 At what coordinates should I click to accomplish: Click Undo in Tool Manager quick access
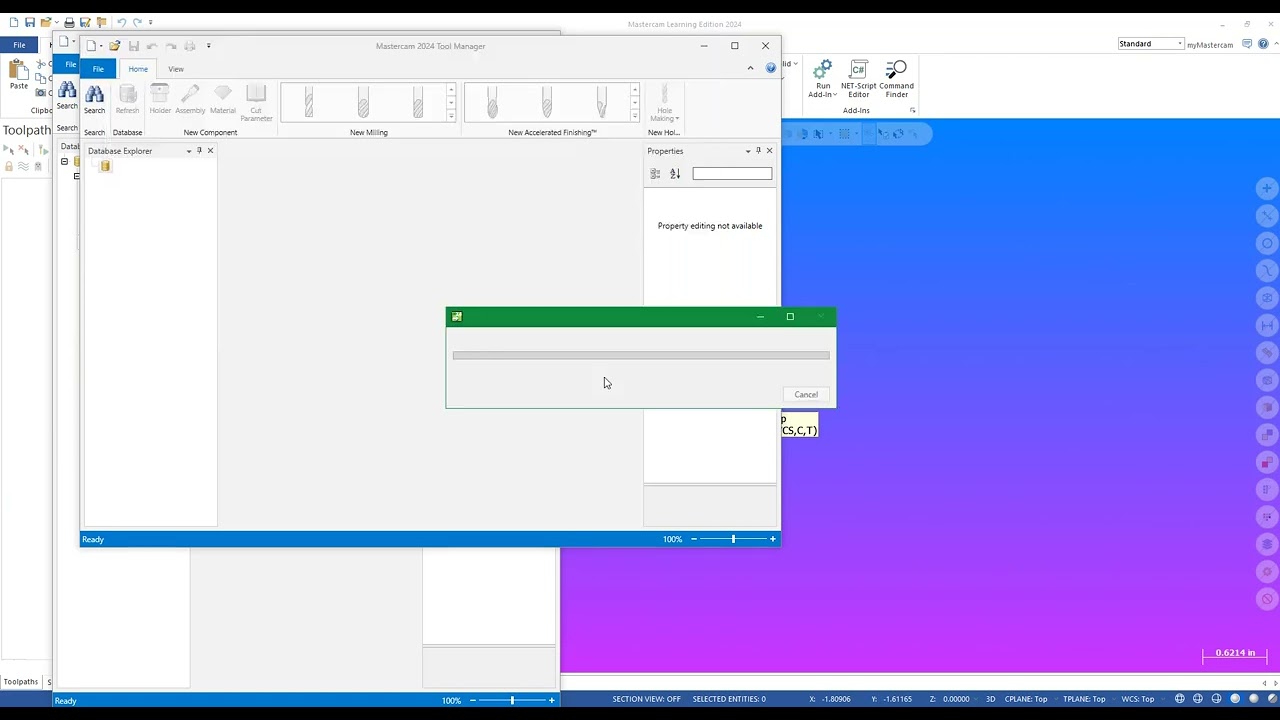pyautogui.click(x=152, y=46)
